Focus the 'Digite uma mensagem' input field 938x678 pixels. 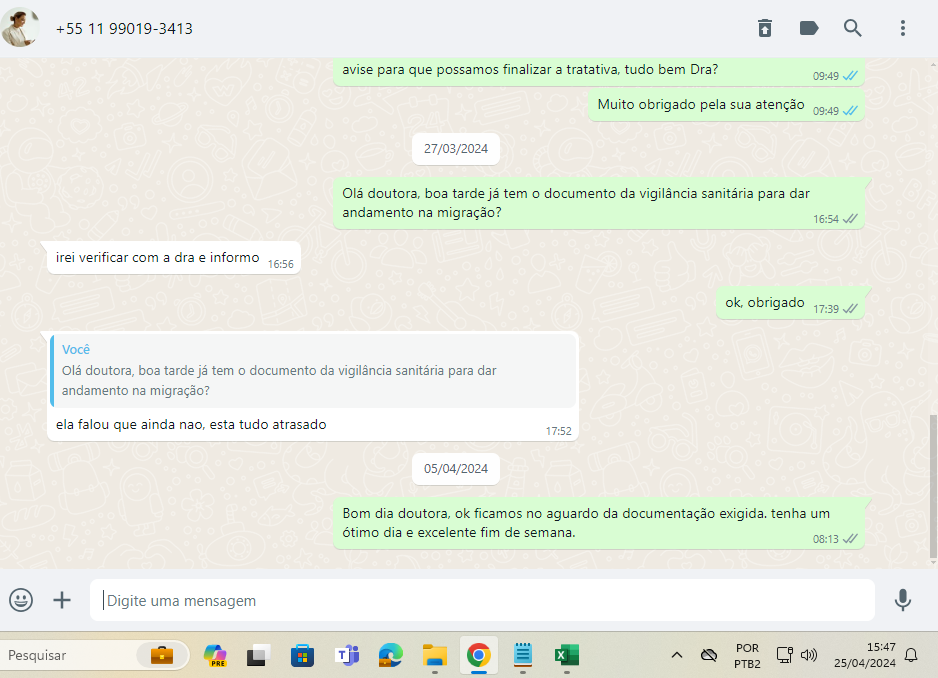coord(480,601)
